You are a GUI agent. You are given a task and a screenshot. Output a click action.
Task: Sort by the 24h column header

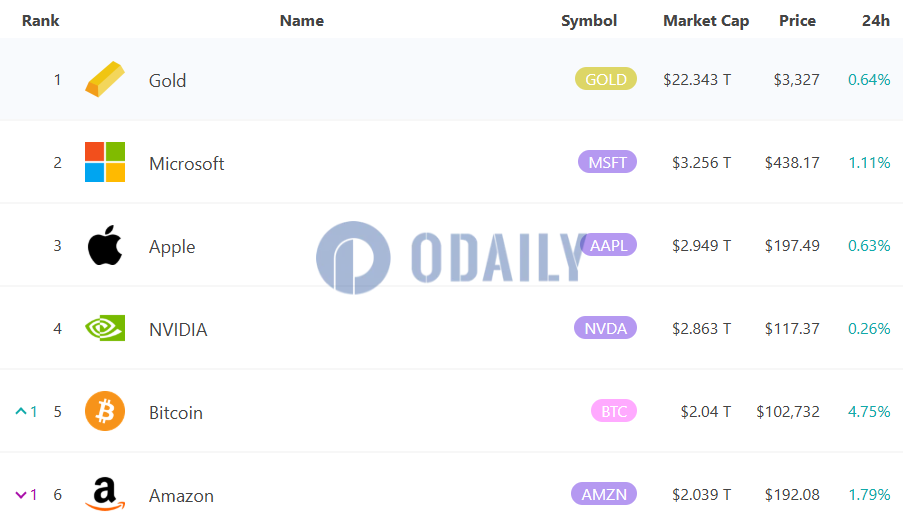coord(876,21)
